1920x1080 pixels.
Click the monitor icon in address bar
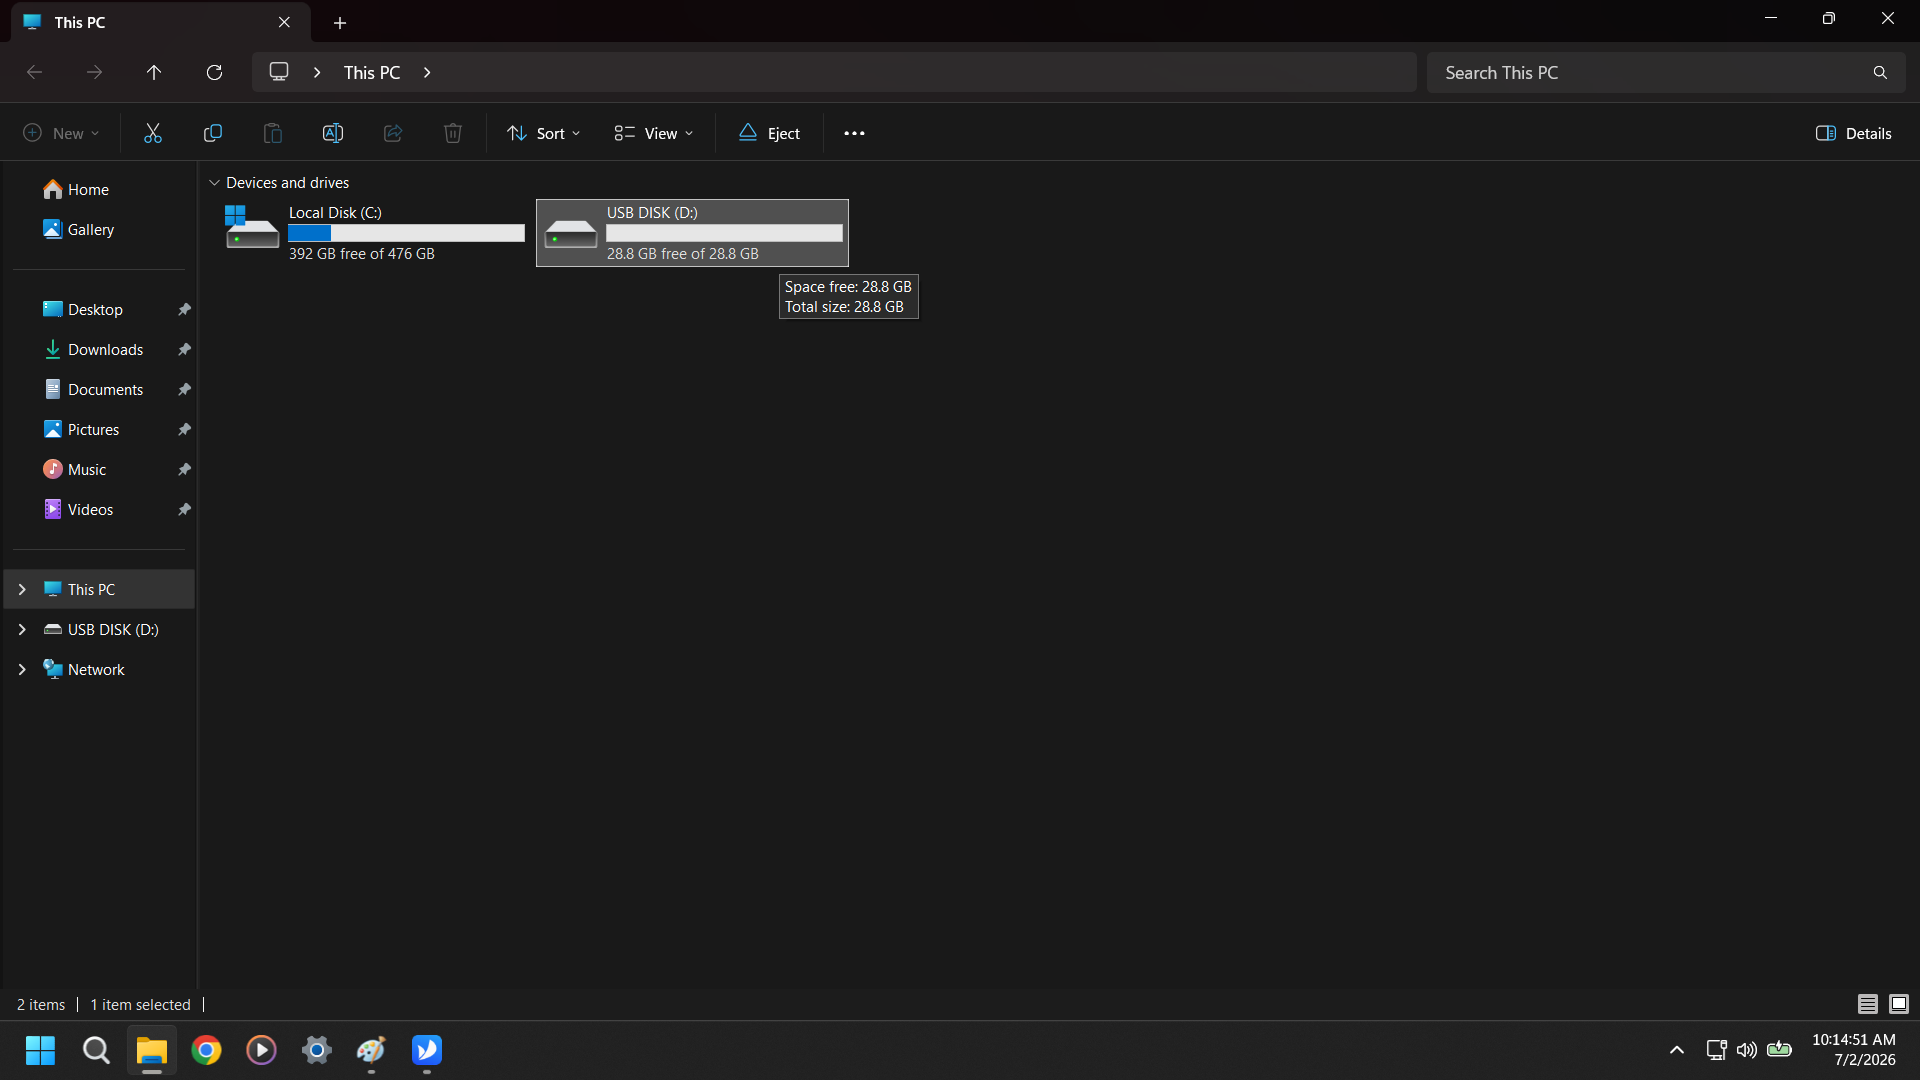(x=279, y=72)
